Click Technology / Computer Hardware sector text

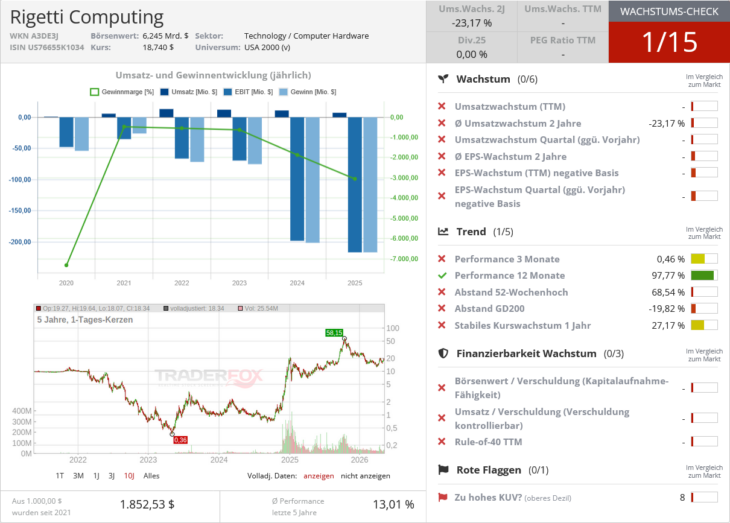(x=306, y=36)
